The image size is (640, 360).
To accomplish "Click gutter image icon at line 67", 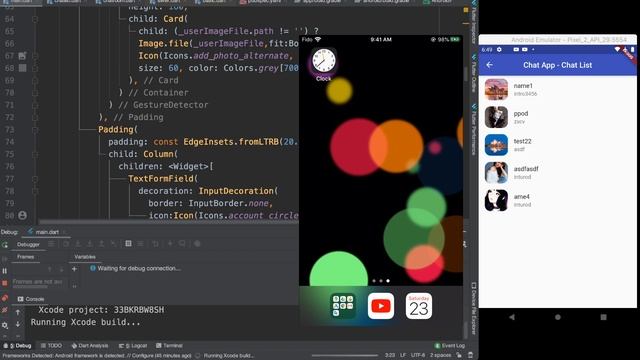I will tap(22, 56).
